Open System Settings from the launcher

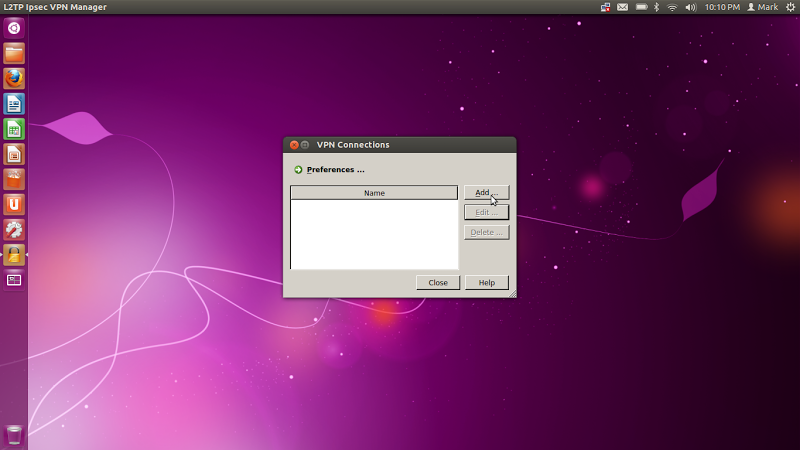(x=14, y=230)
